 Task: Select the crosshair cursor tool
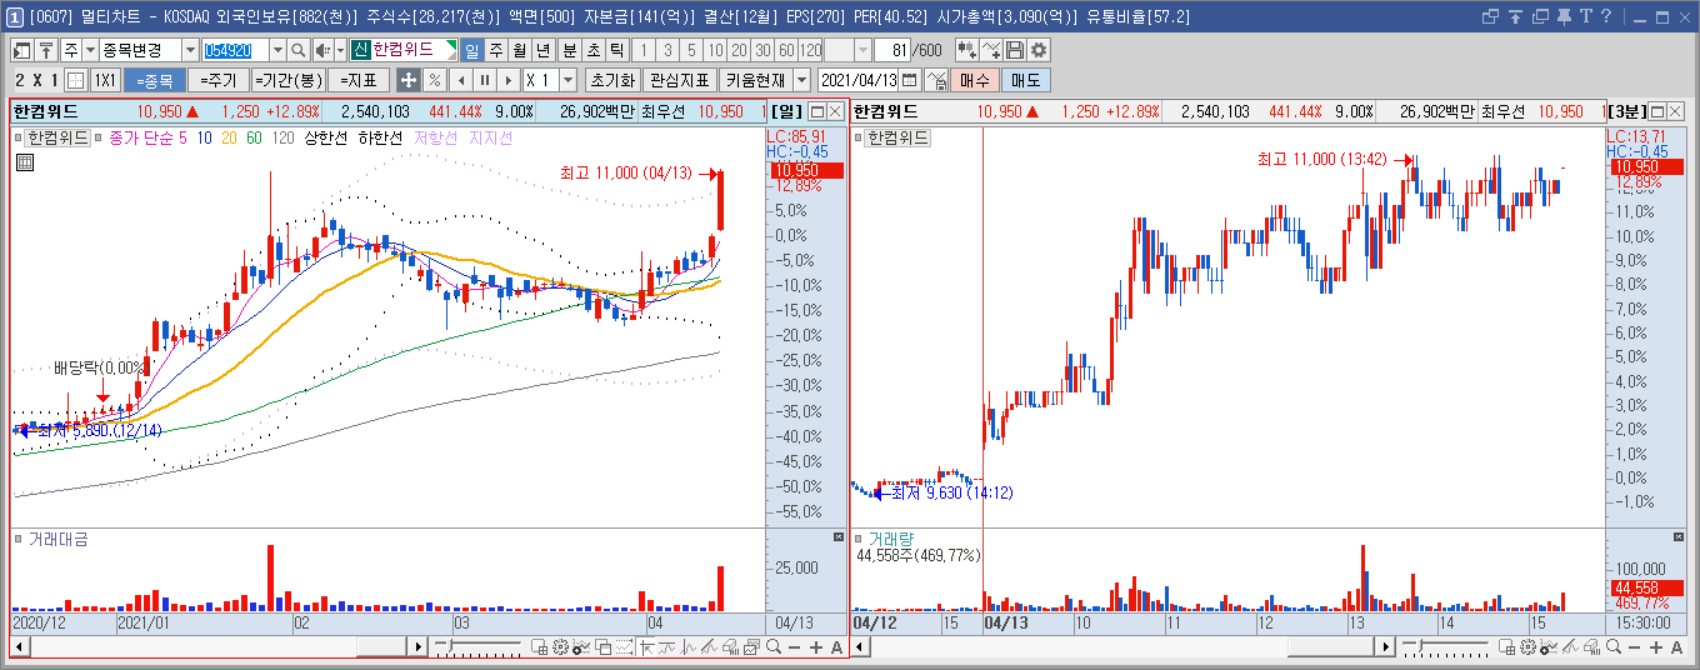pos(408,80)
